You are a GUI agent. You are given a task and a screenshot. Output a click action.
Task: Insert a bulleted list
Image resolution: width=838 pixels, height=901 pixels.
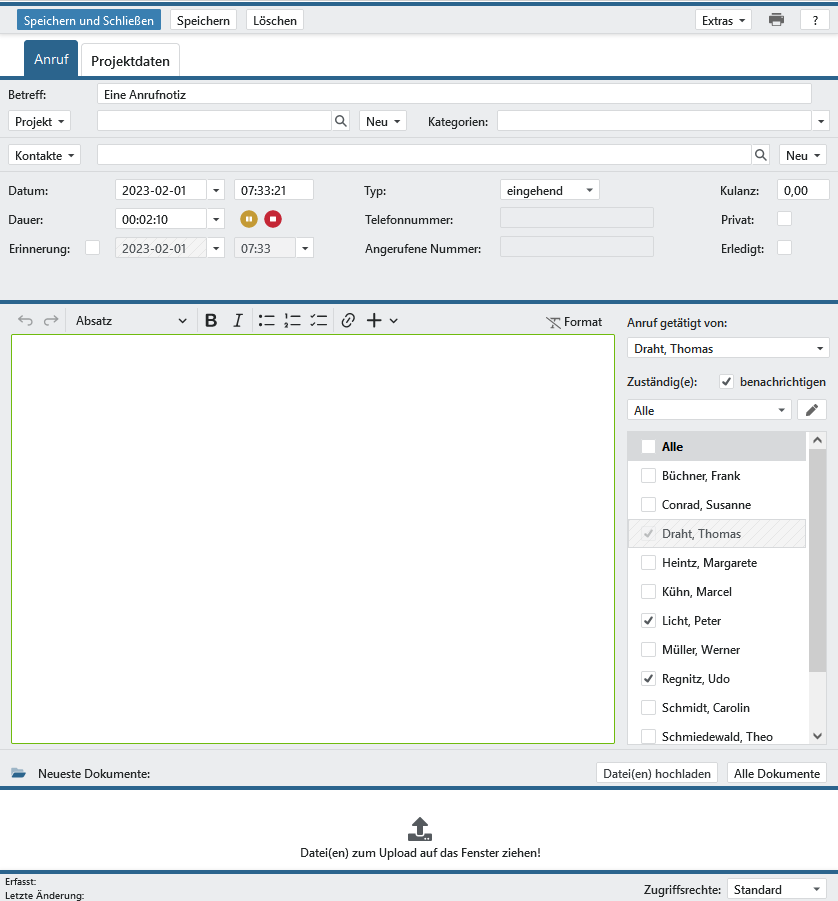(x=267, y=321)
